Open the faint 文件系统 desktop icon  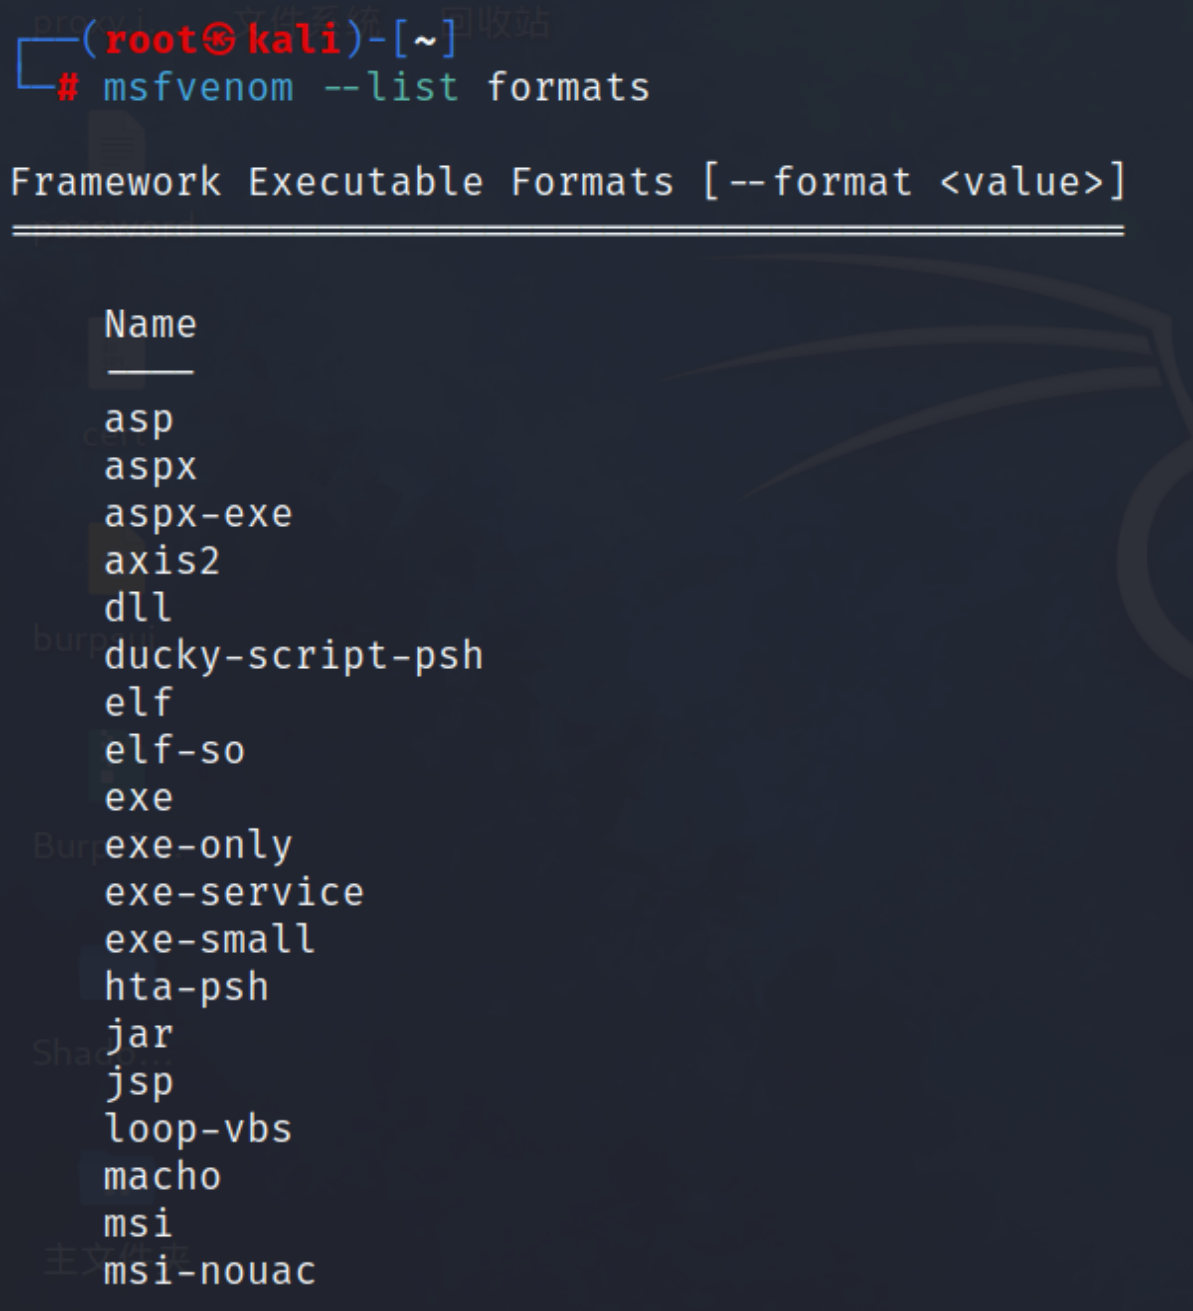[x=301, y=20]
